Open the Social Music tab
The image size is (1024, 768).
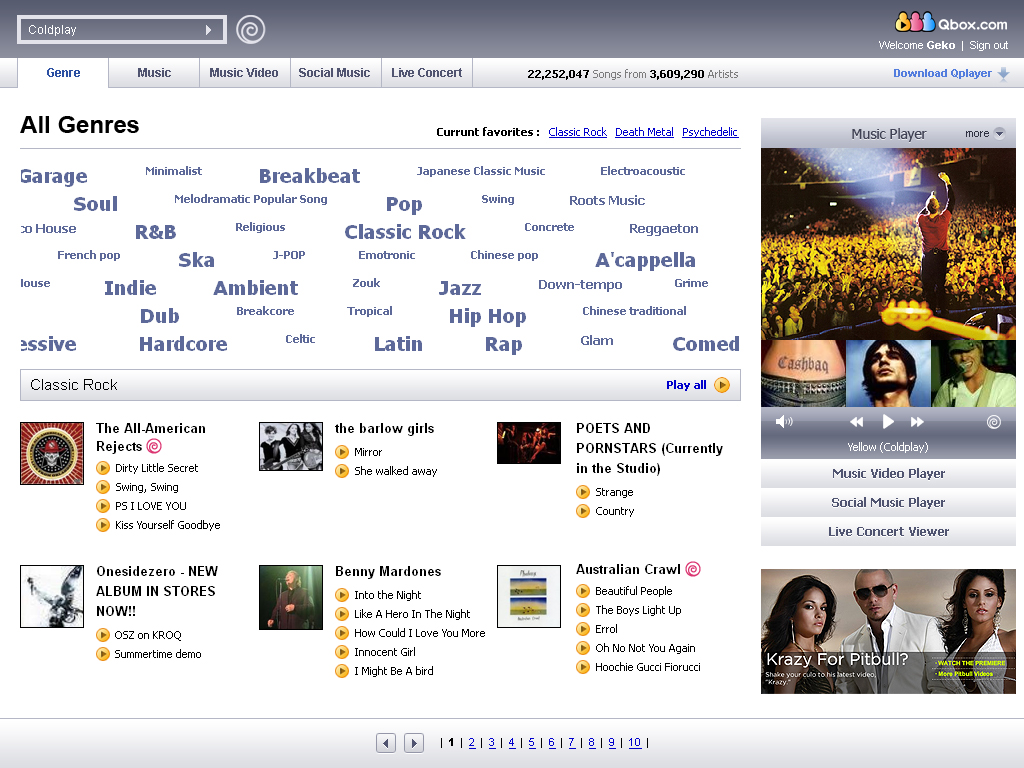pos(334,72)
